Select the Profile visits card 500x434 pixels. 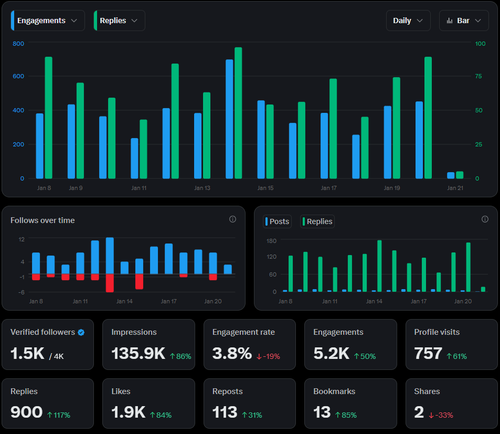(452, 344)
